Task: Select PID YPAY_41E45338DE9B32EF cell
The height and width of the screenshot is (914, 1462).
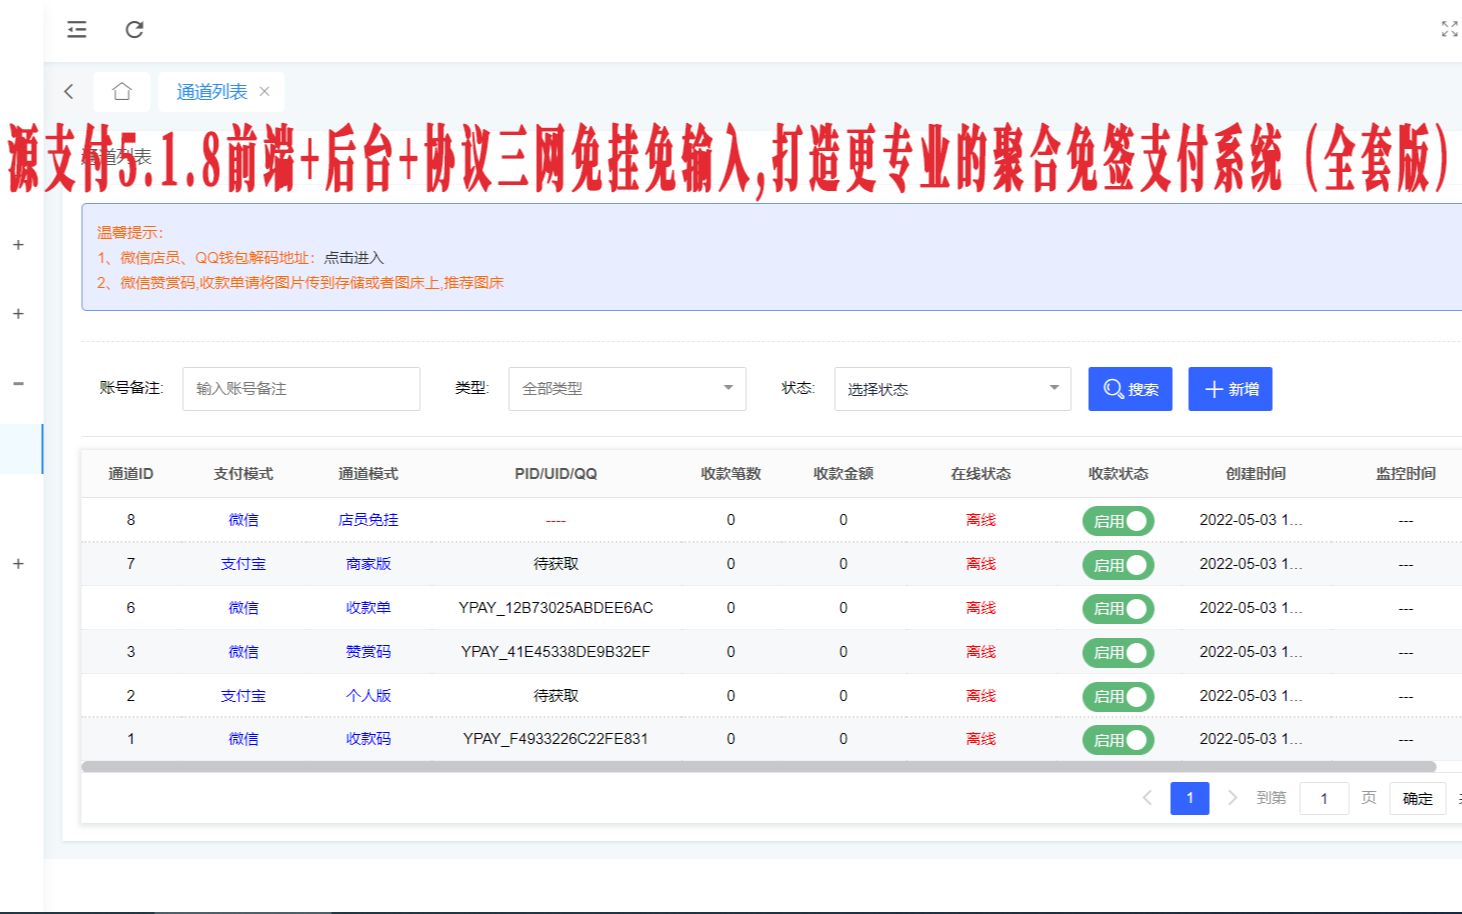Action: click(x=556, y=652)
